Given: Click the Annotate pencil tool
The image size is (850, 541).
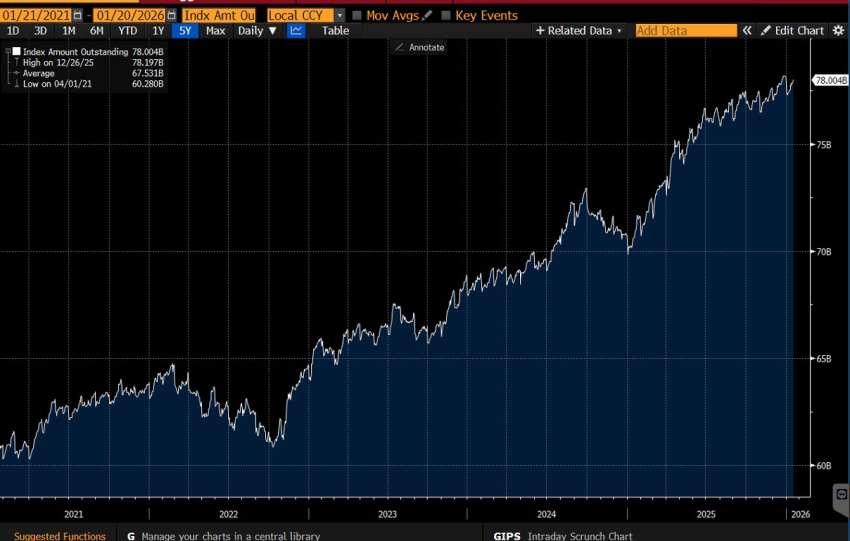Looking at the screenshot, I should (420, 47).
